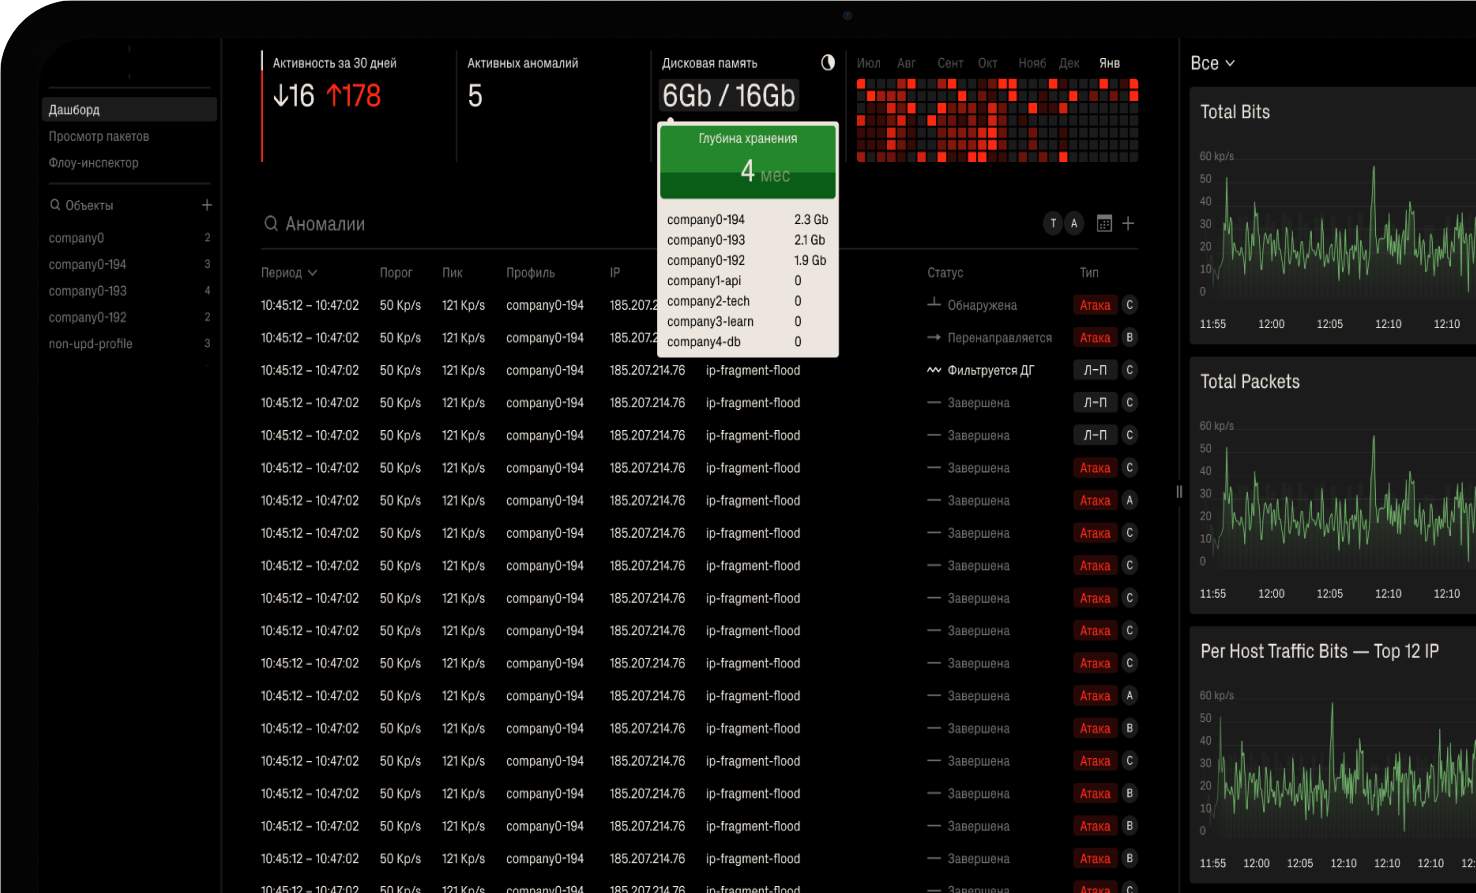Add a new object with the plus icon
The image size is (1476, 893).
pyautogui.click(x=207, y=205)
